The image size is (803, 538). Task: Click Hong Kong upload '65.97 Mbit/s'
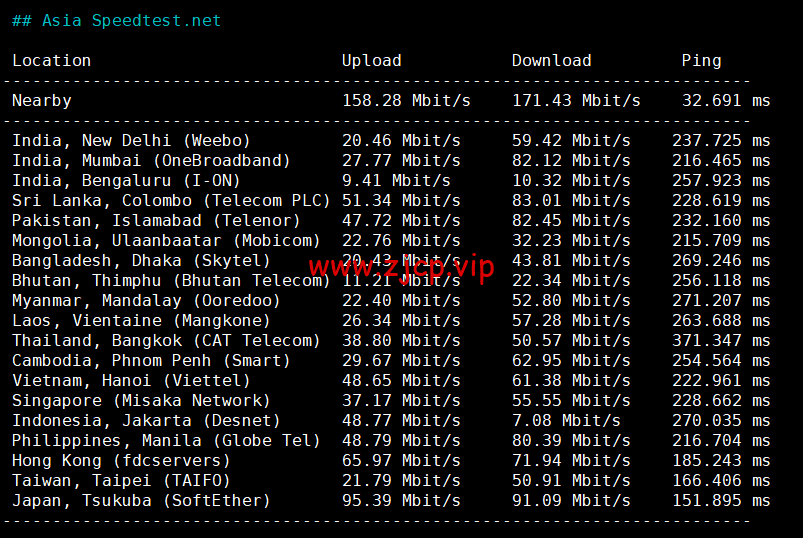pos(401,460)
